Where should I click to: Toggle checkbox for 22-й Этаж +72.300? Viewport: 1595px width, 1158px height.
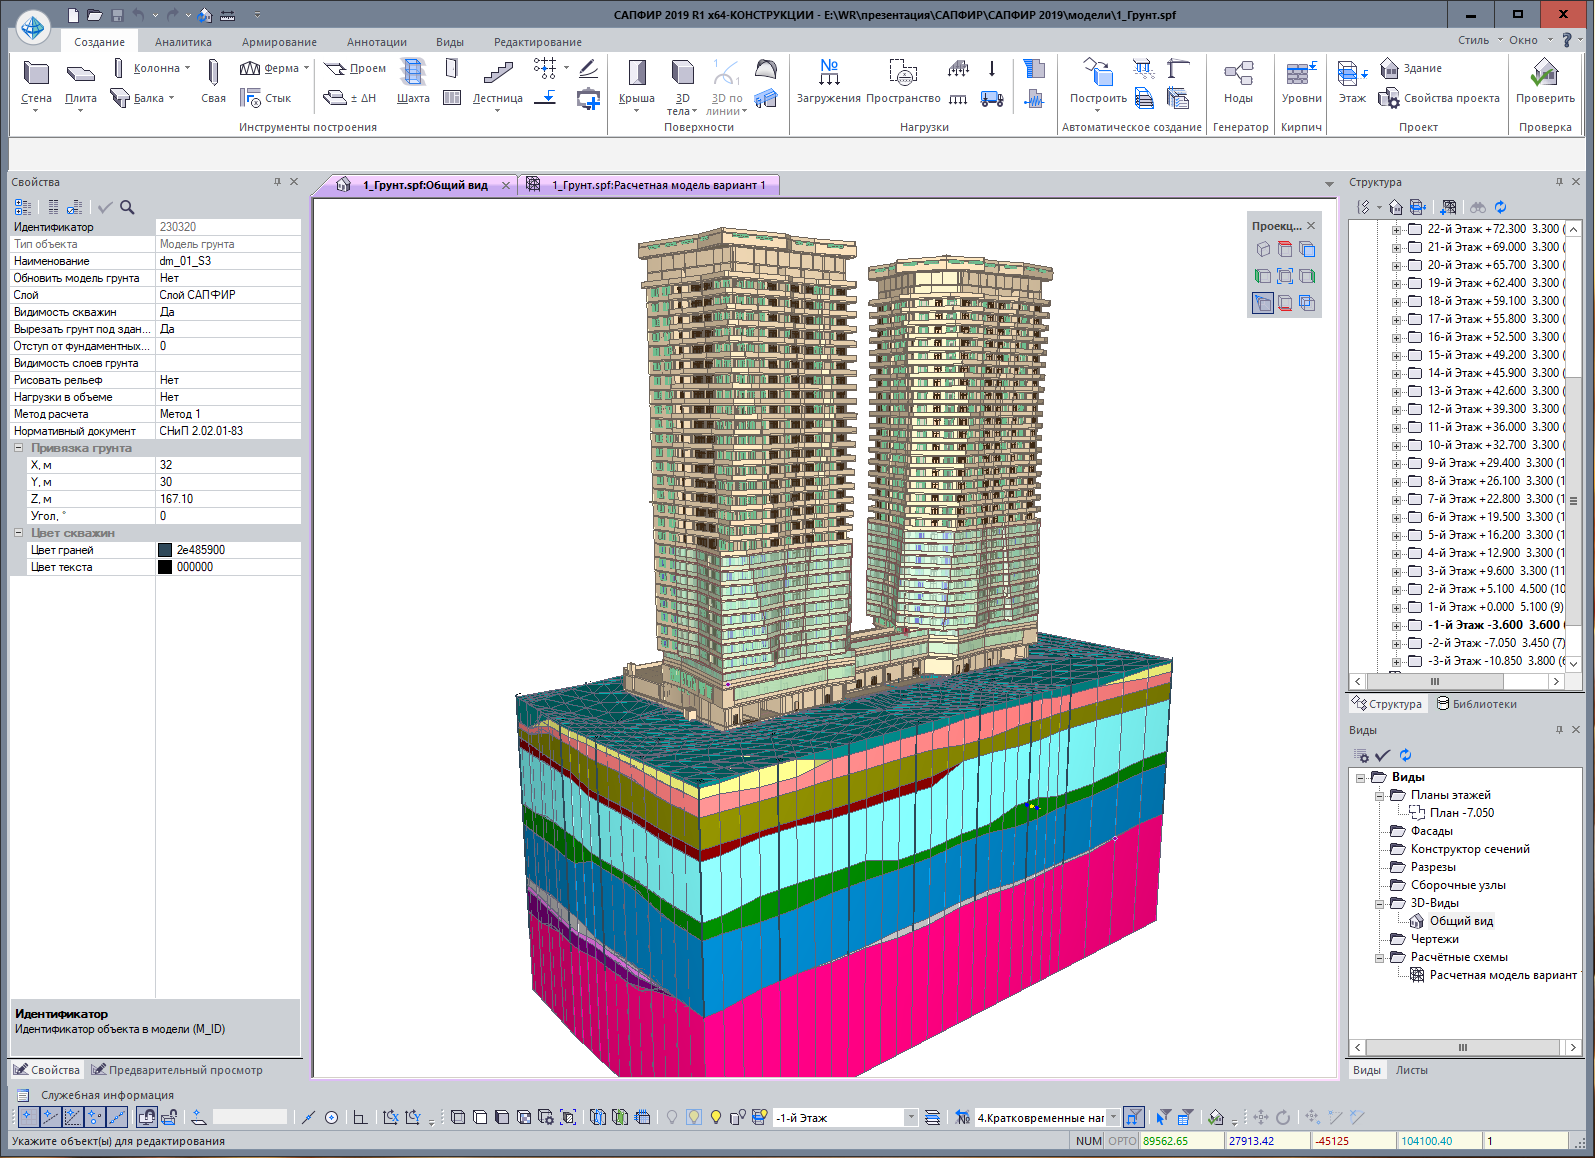[x=1415, y=229]
